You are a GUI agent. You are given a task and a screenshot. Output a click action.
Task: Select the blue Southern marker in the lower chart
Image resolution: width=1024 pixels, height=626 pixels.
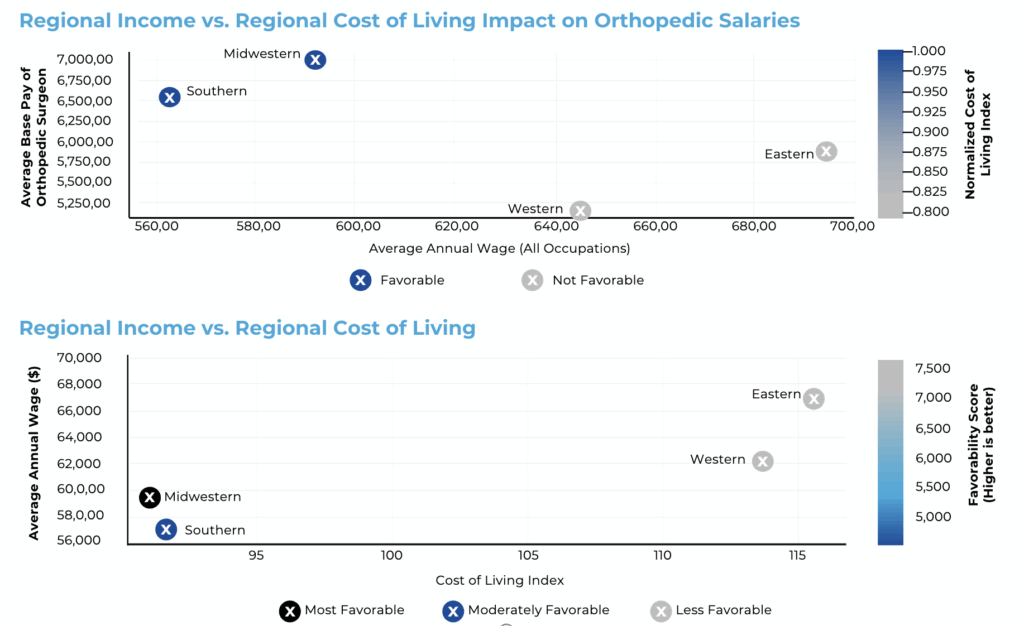click(x=166, y=529)
